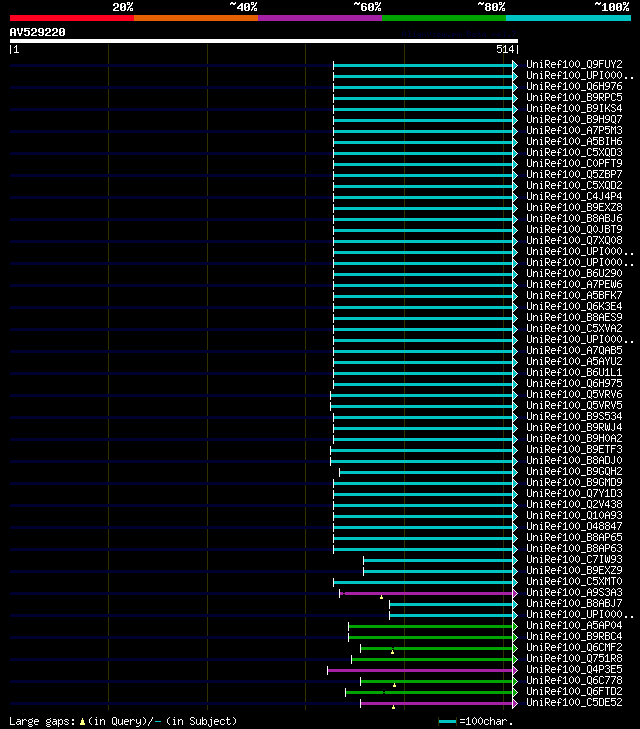The image size is (640, 729).
Task: Select the UniRef100_A5AYU2 label
Action: pyautogui.click(x=574, y=361)
